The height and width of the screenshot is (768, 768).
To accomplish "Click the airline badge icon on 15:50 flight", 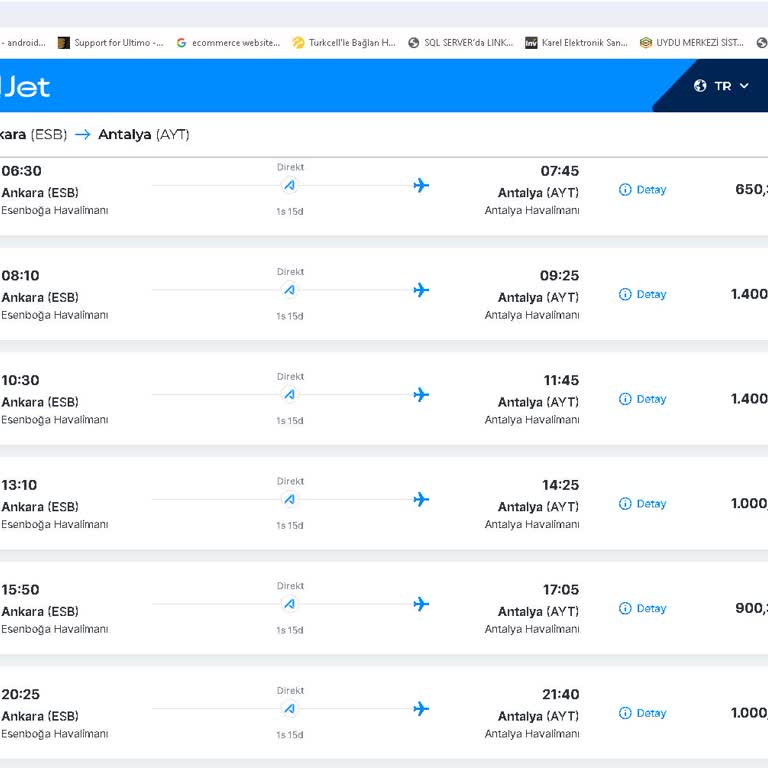I will 290,604.
